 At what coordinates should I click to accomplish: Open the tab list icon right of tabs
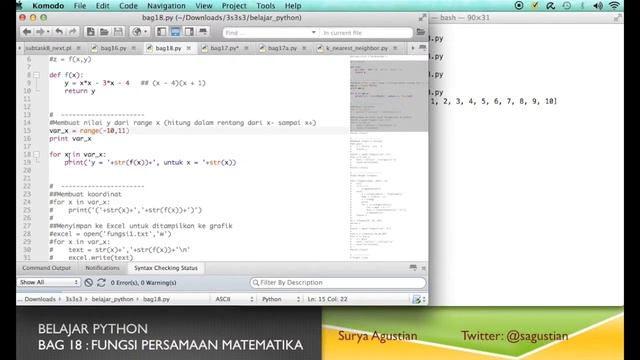click(423, 48)
